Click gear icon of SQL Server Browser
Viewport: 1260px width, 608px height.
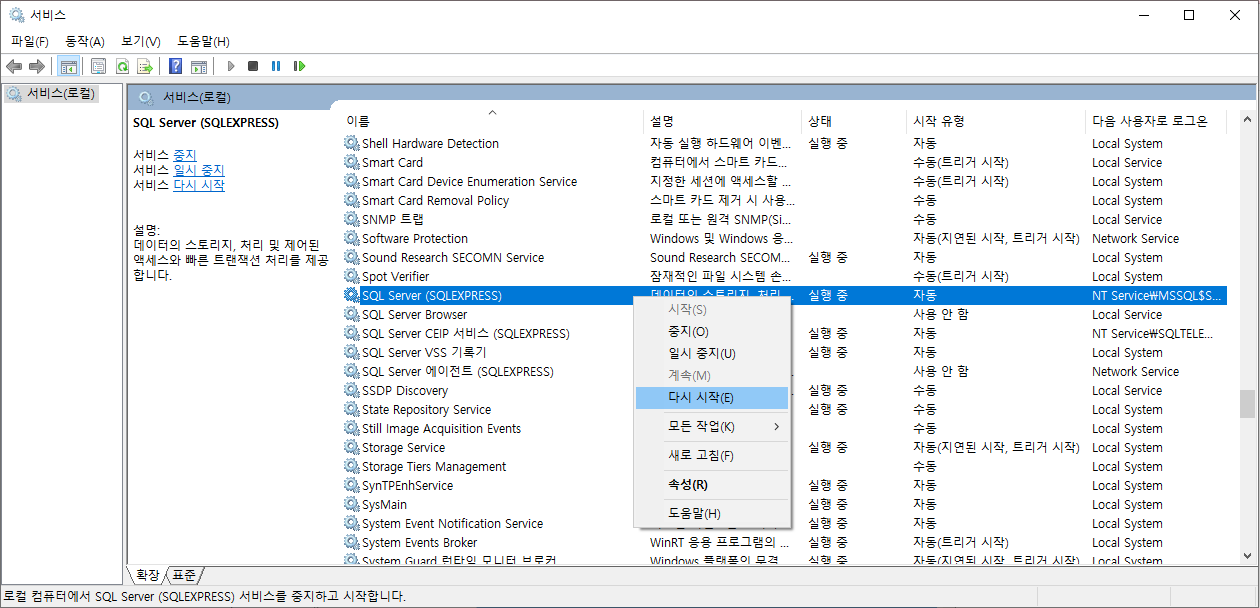point(351,314)
